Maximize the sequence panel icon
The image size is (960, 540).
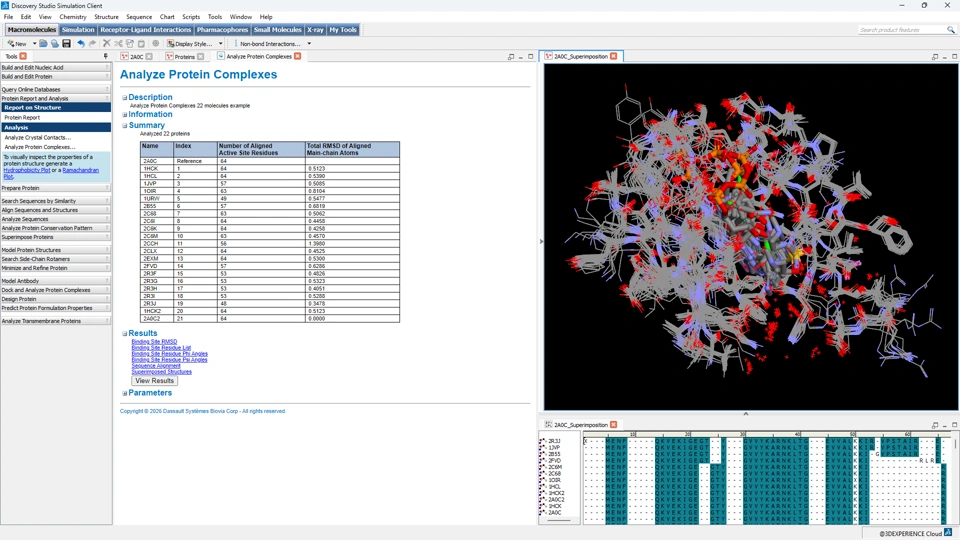(x=954, y=424)
